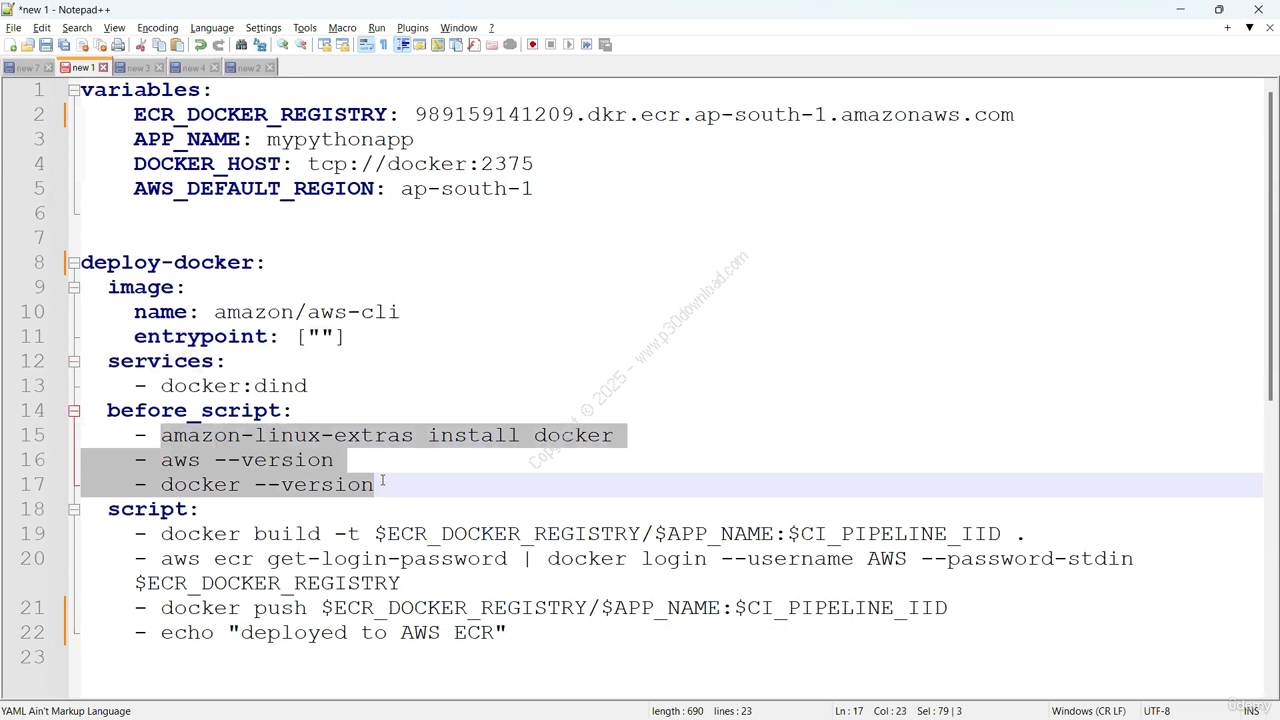Click the Save All toolbar icon
Viewport: 1280px width, 720px height.
(x=64, y=45)
